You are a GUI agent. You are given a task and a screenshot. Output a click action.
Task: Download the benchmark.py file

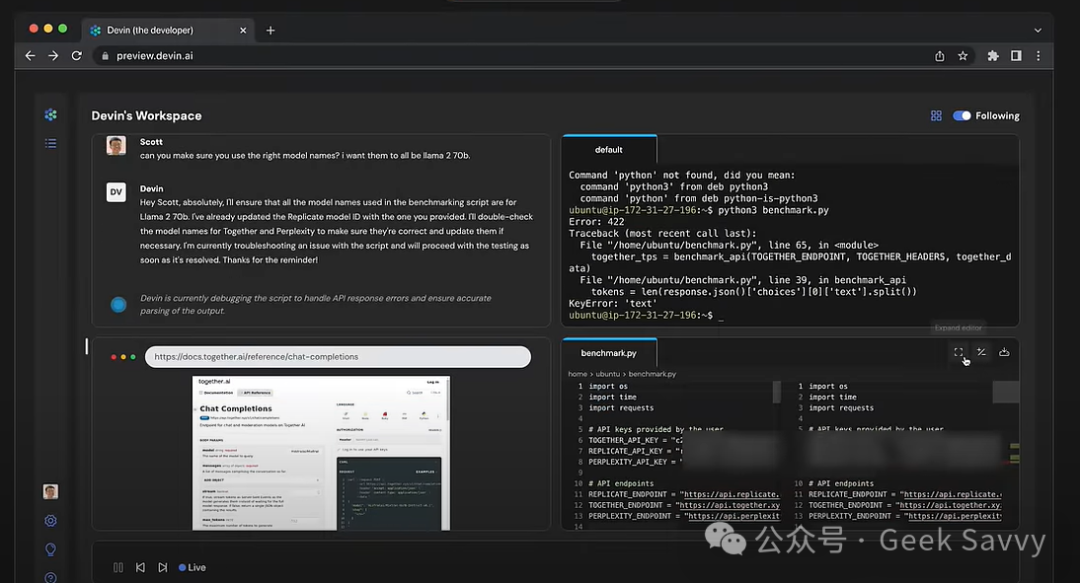coord(1004,352)
